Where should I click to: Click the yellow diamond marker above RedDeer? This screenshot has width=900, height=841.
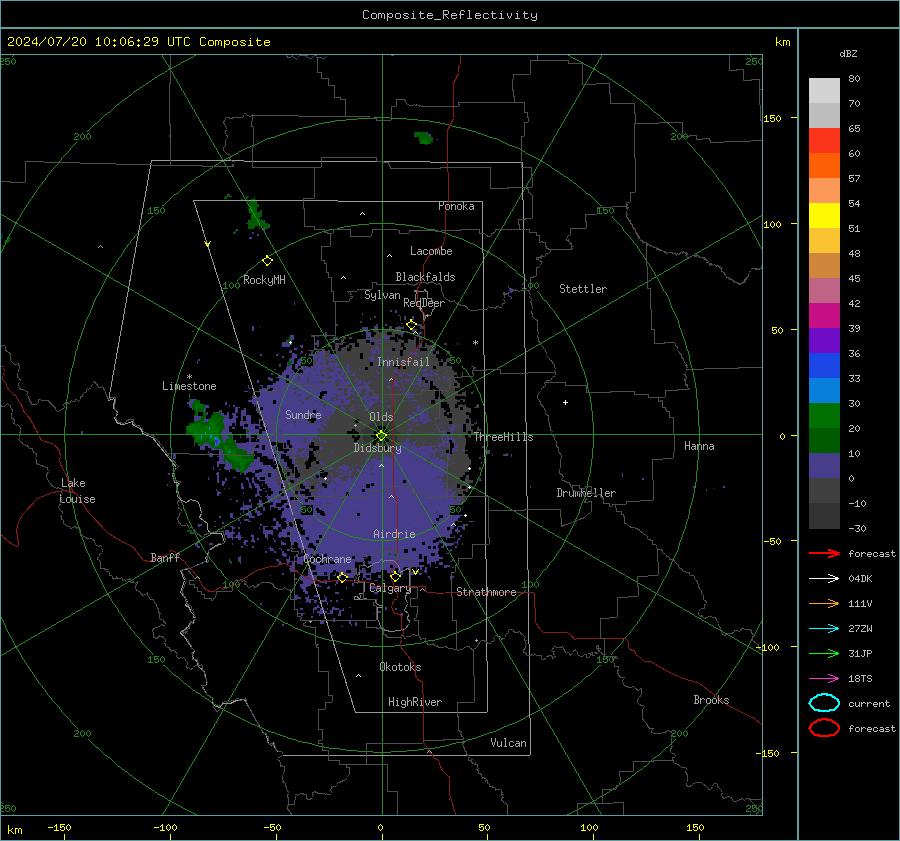412,325
